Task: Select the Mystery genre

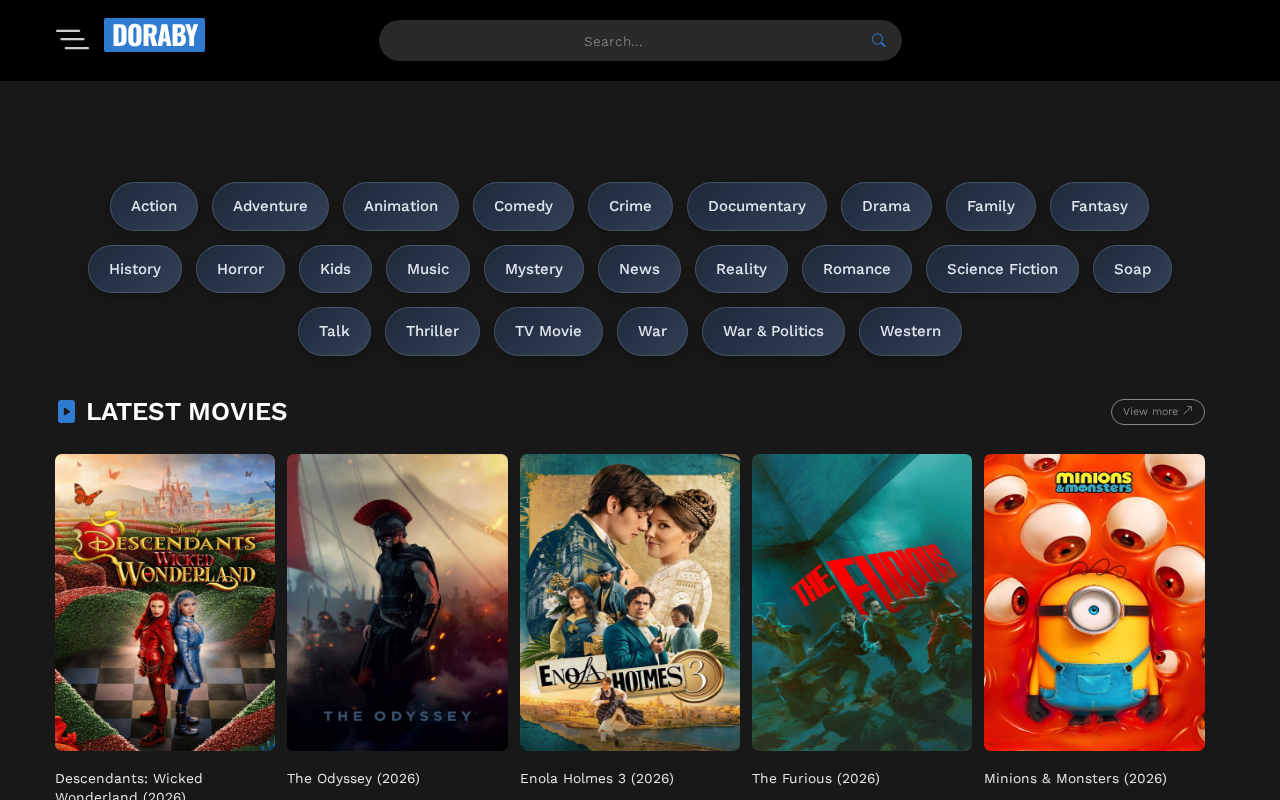Action: pyautogui.click(x=534, y=269)
